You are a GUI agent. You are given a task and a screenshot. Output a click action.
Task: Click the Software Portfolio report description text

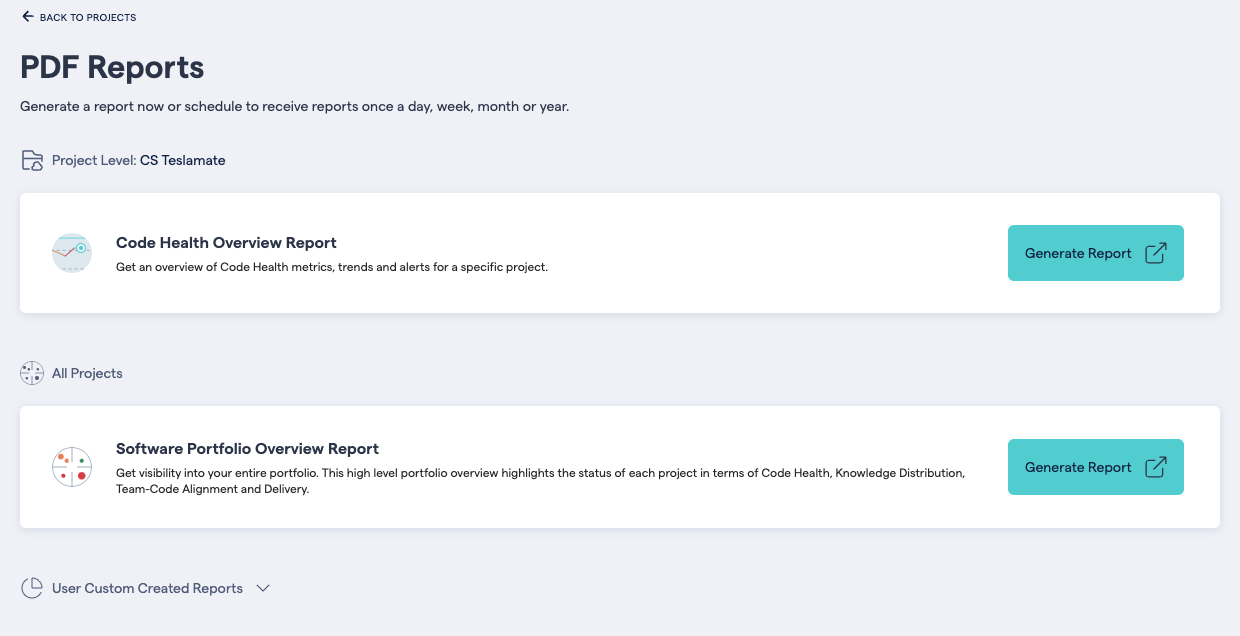[540, 480]
